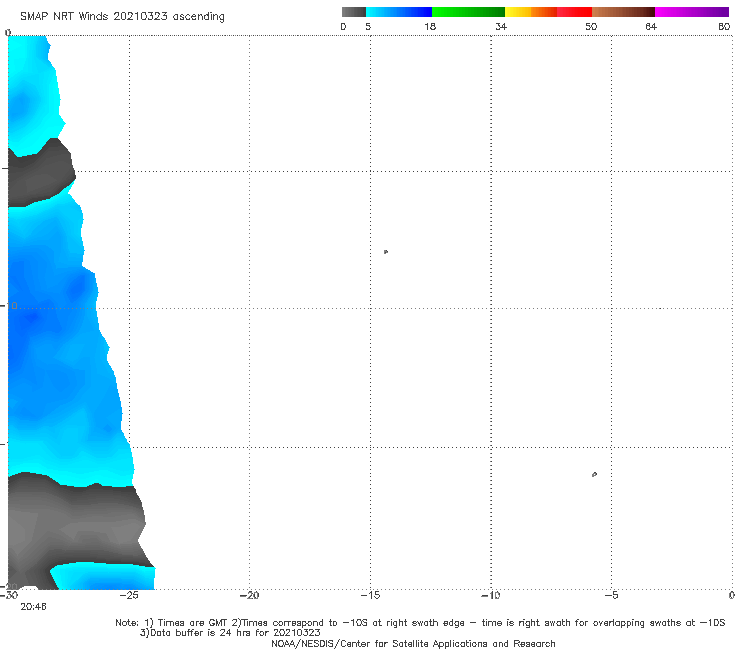Click the blue 5-18 colorbar segment
740x650 pixels.
(399, 12)
